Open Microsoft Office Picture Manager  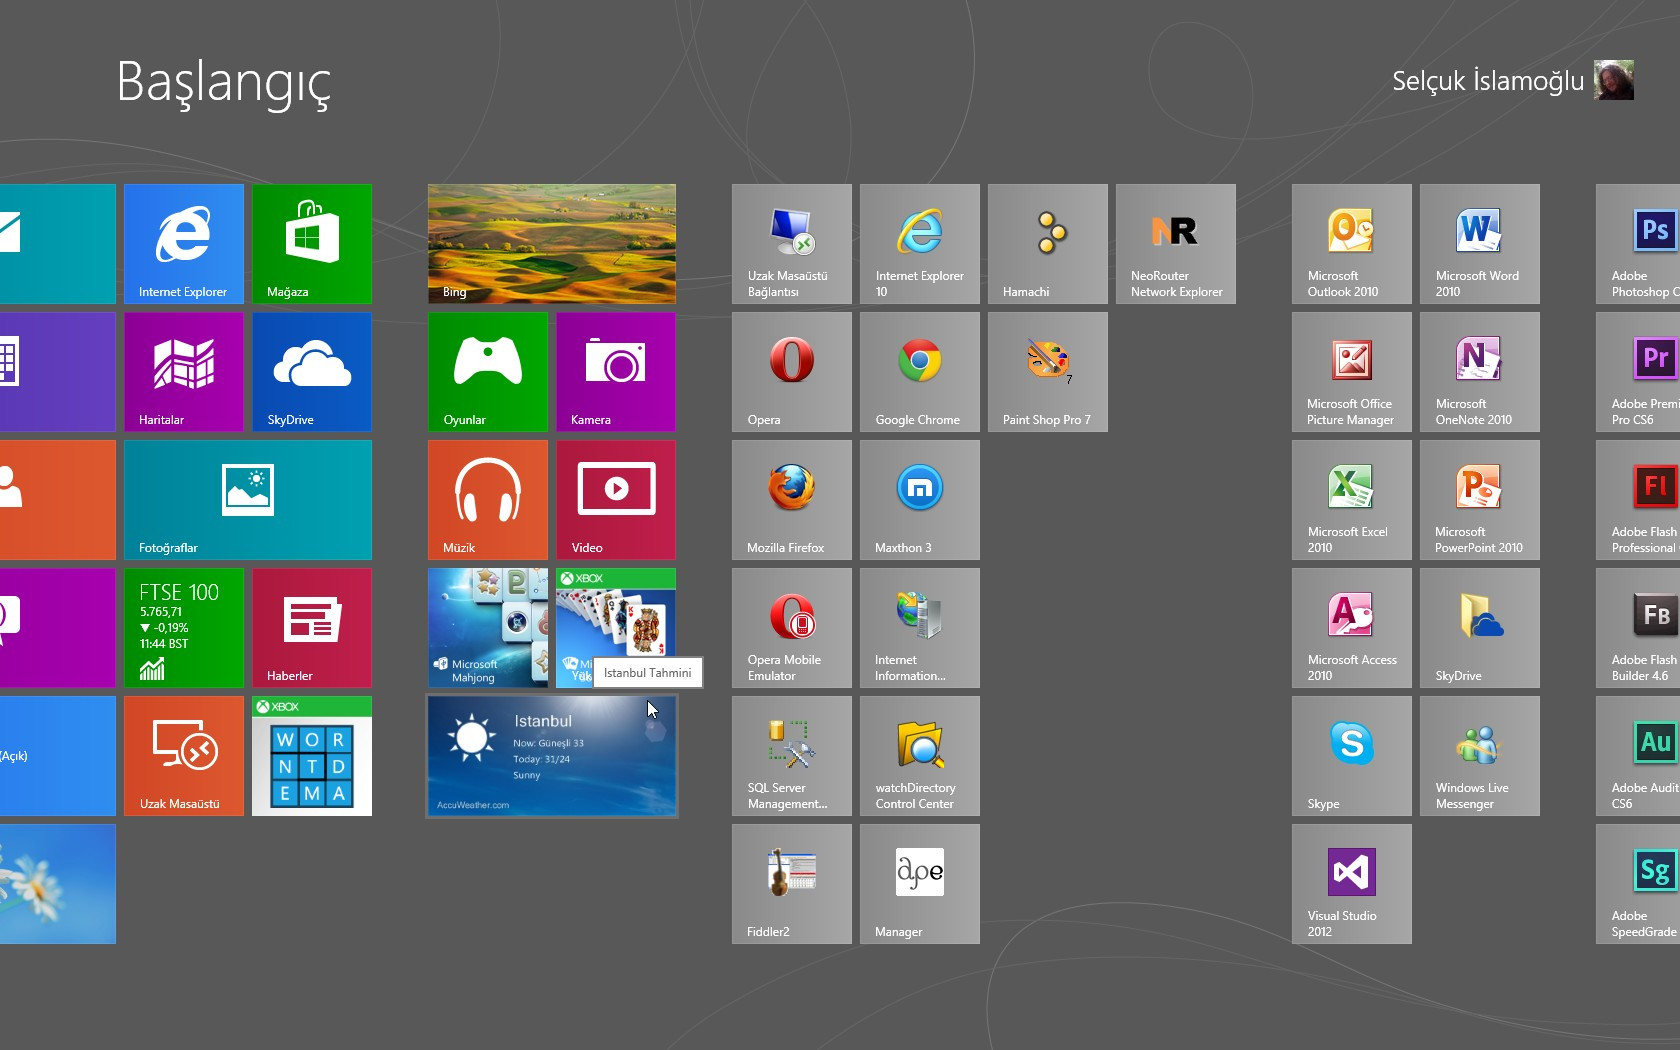coord(1352,372)
